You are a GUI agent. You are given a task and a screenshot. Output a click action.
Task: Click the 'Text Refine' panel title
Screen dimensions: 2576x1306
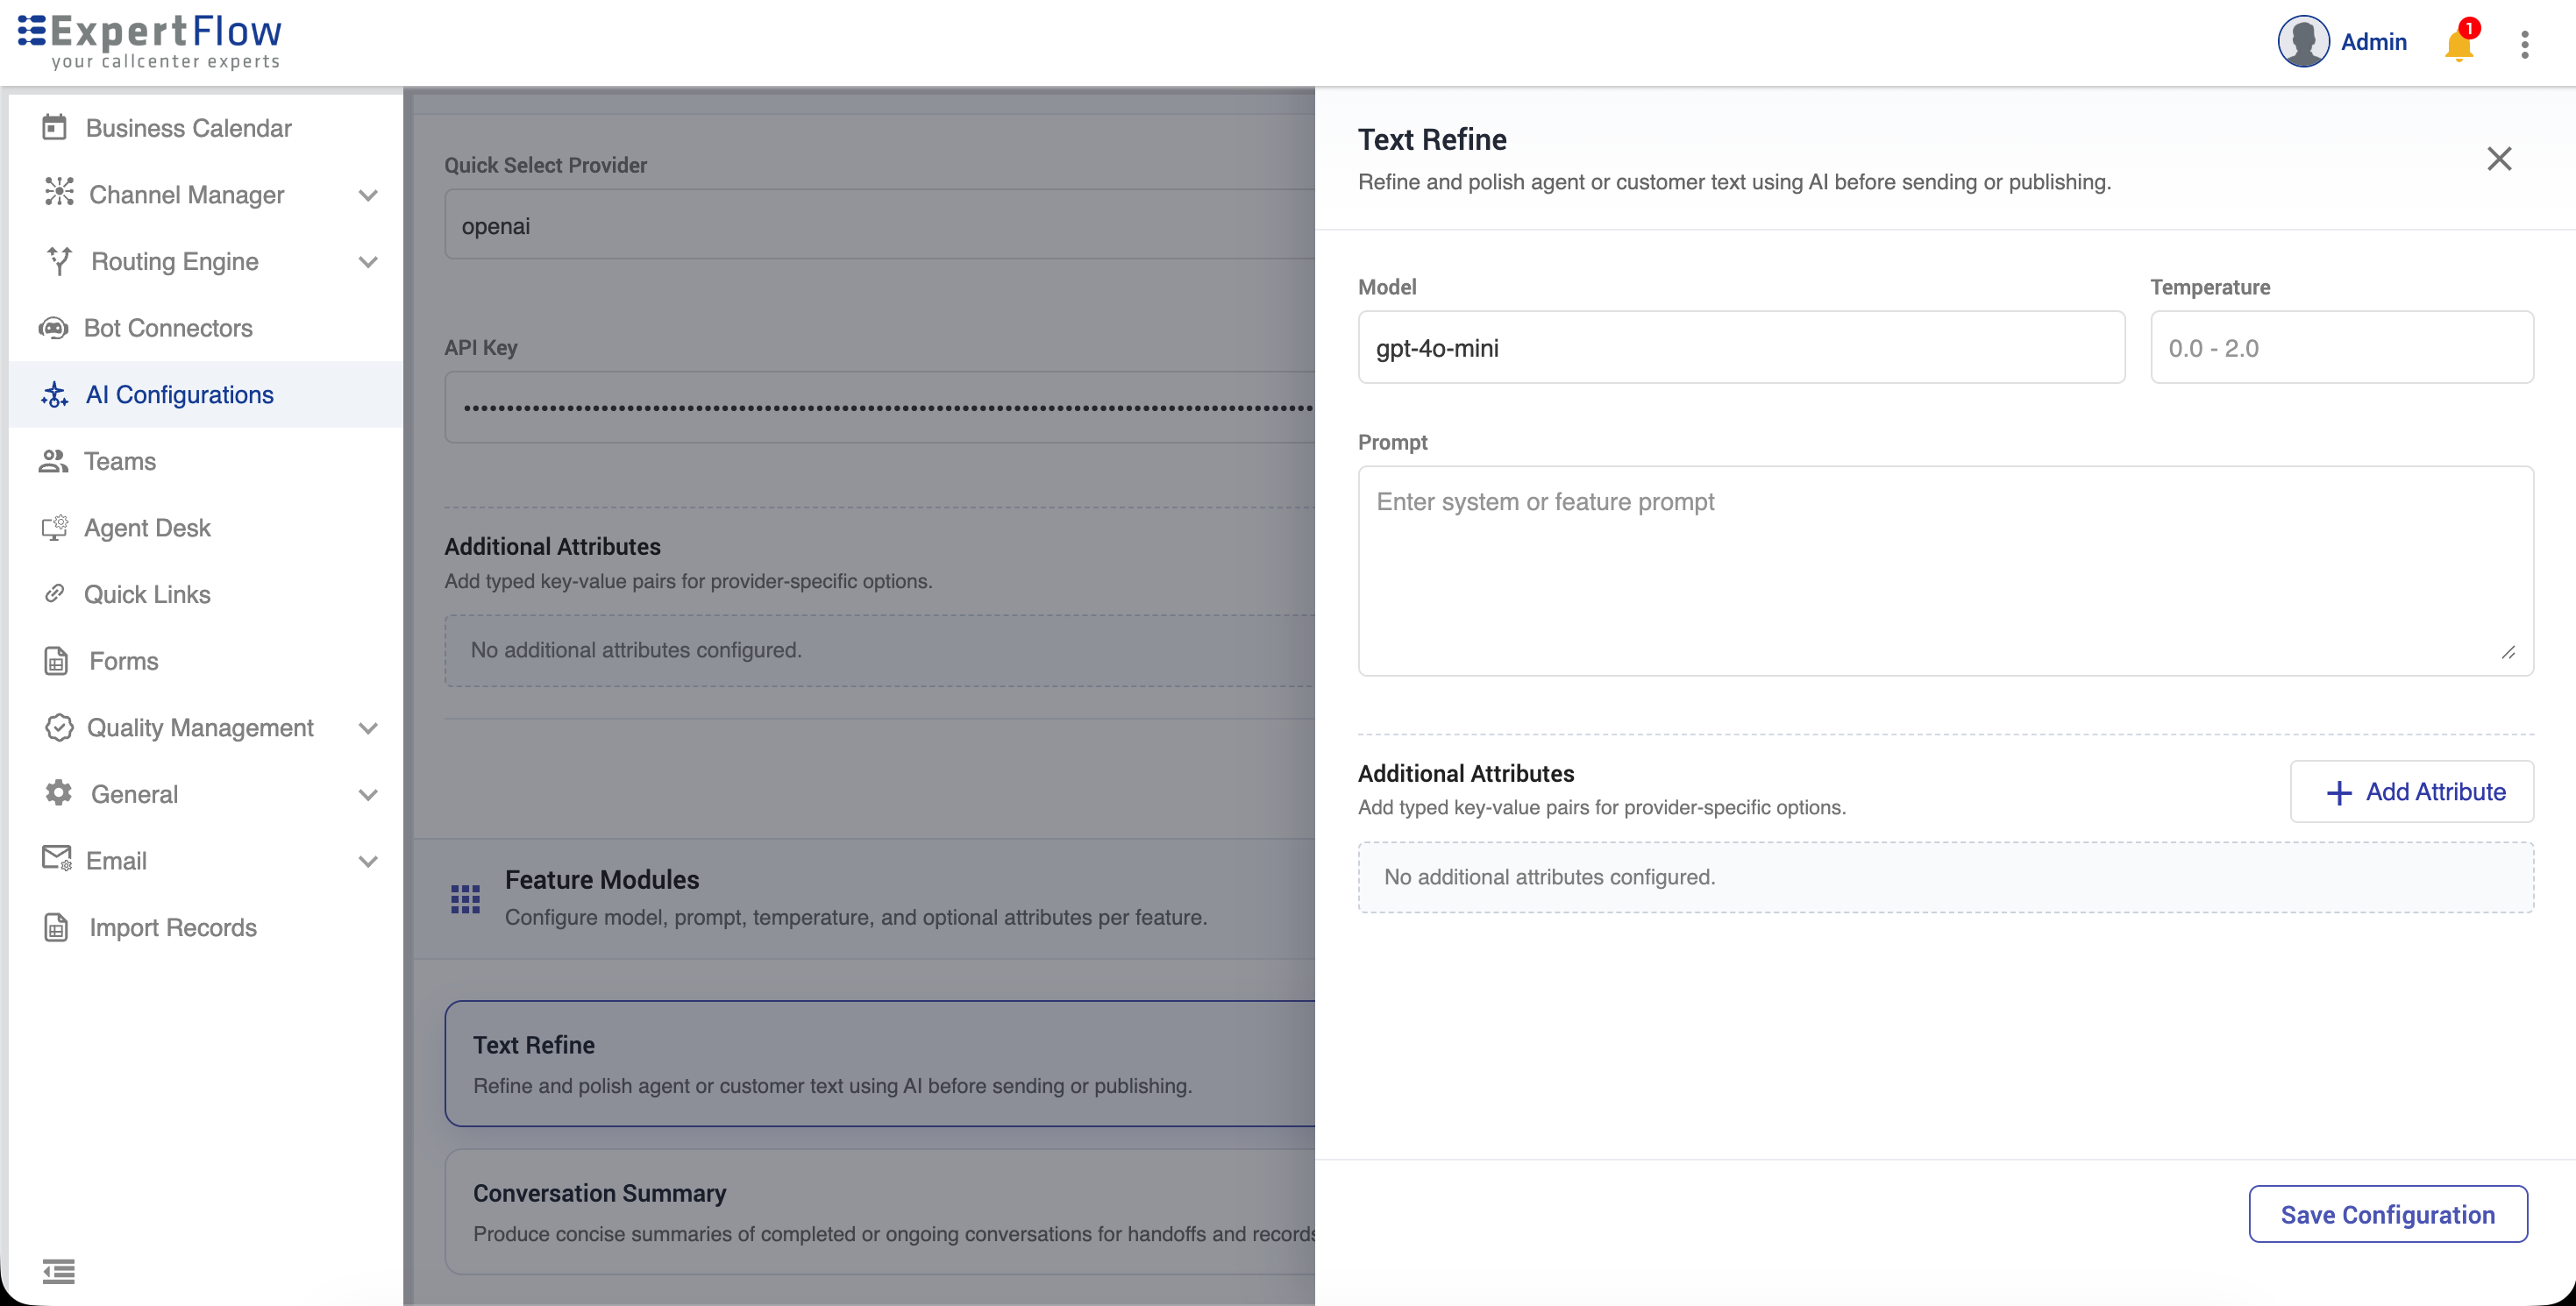pos(1432,139)
